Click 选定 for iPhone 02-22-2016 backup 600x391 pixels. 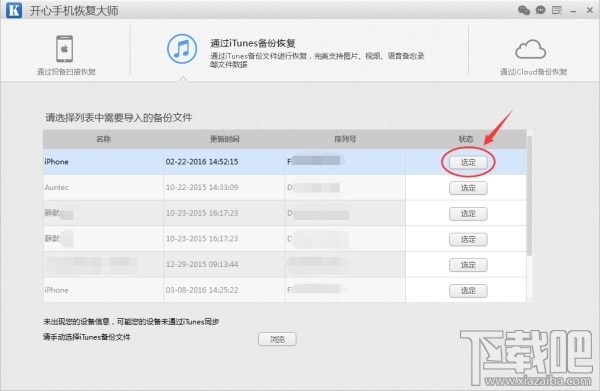[x=468, y=162]
